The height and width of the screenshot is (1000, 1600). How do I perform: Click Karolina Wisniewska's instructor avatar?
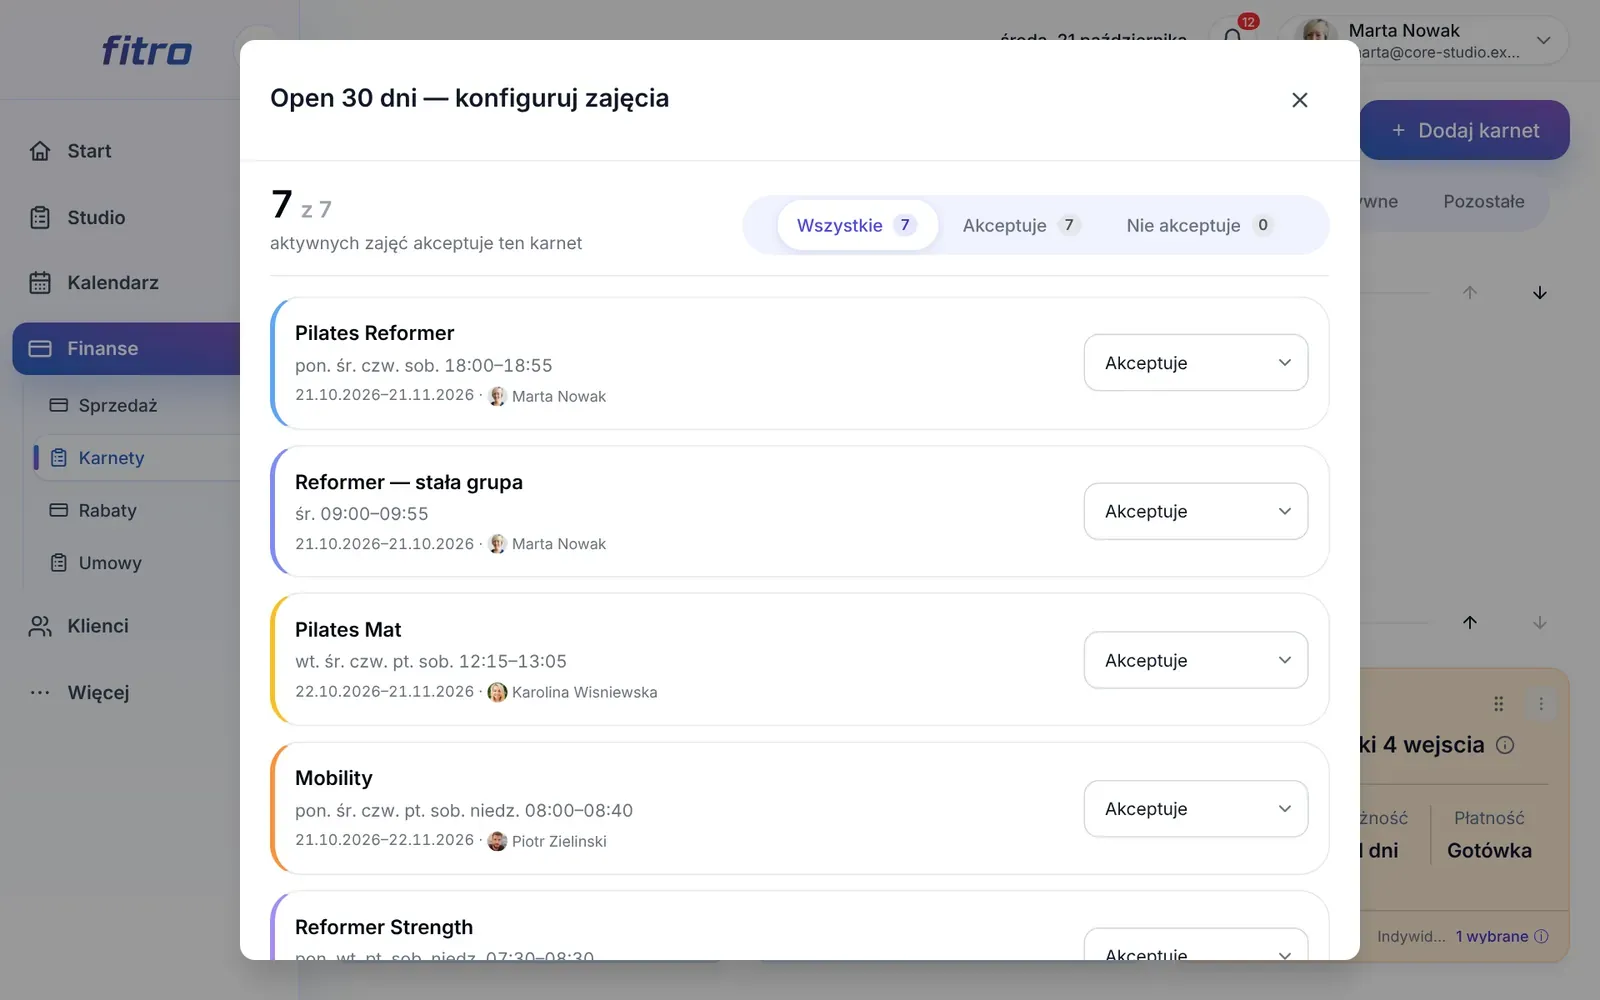click(497, 692)
